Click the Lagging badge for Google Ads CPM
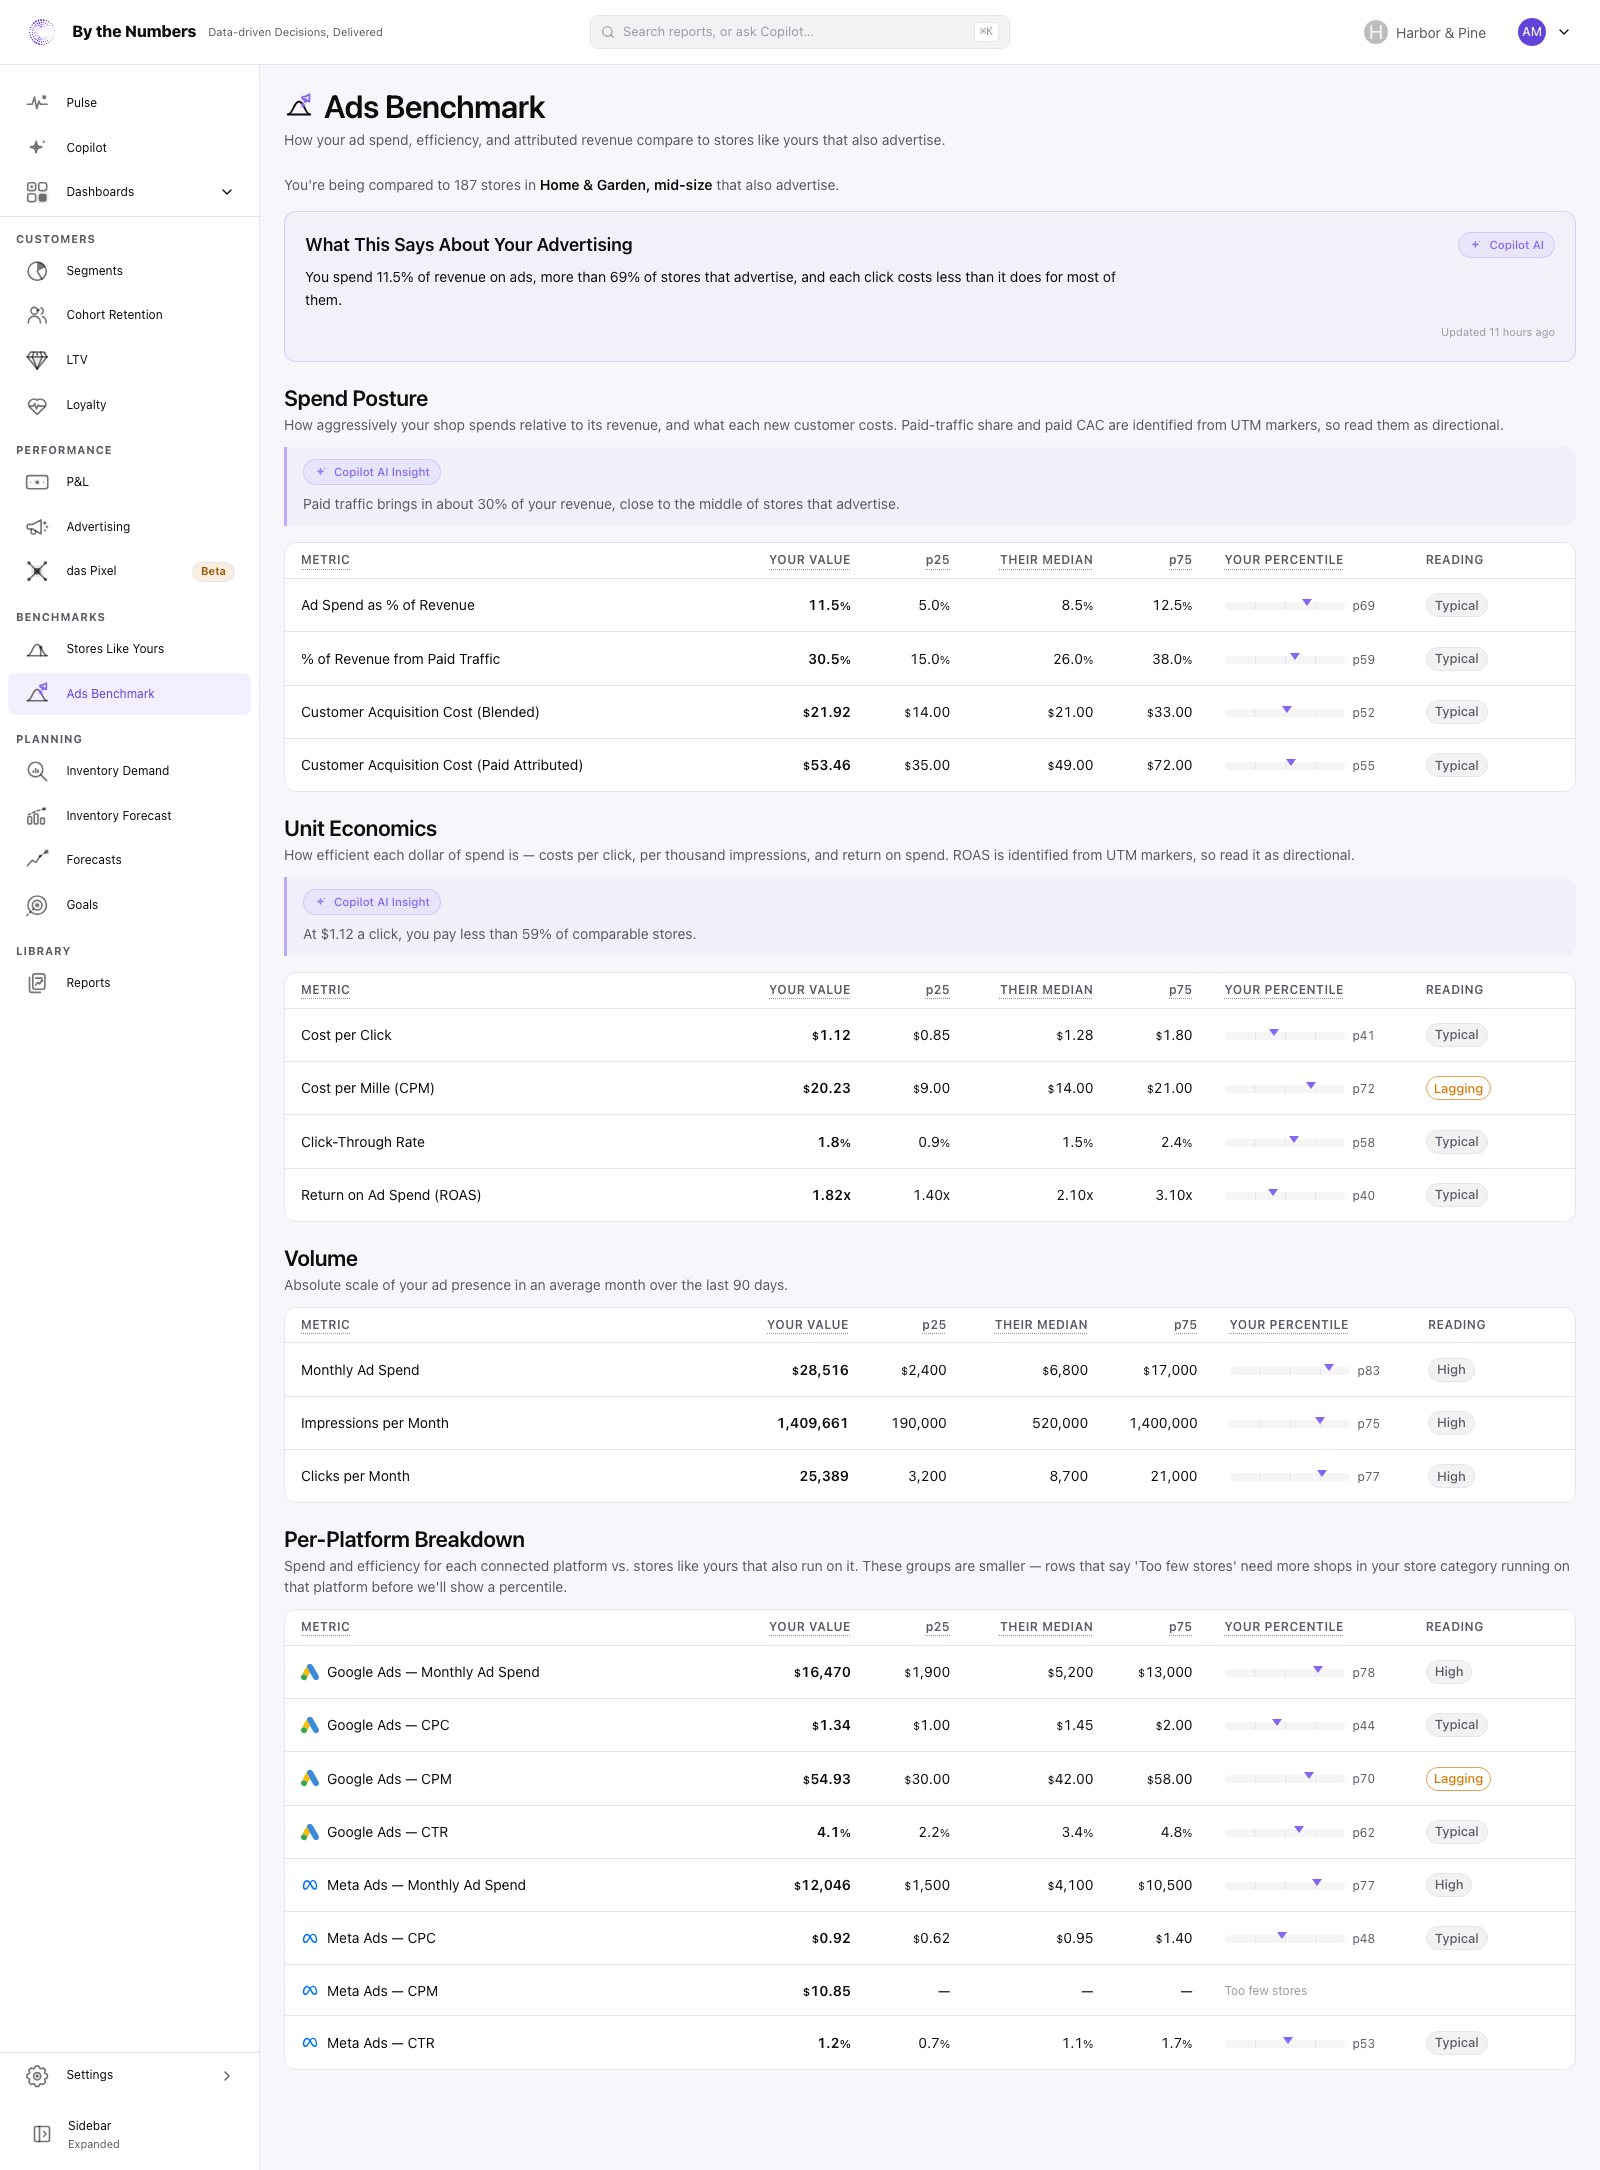 point(1458,1779)
